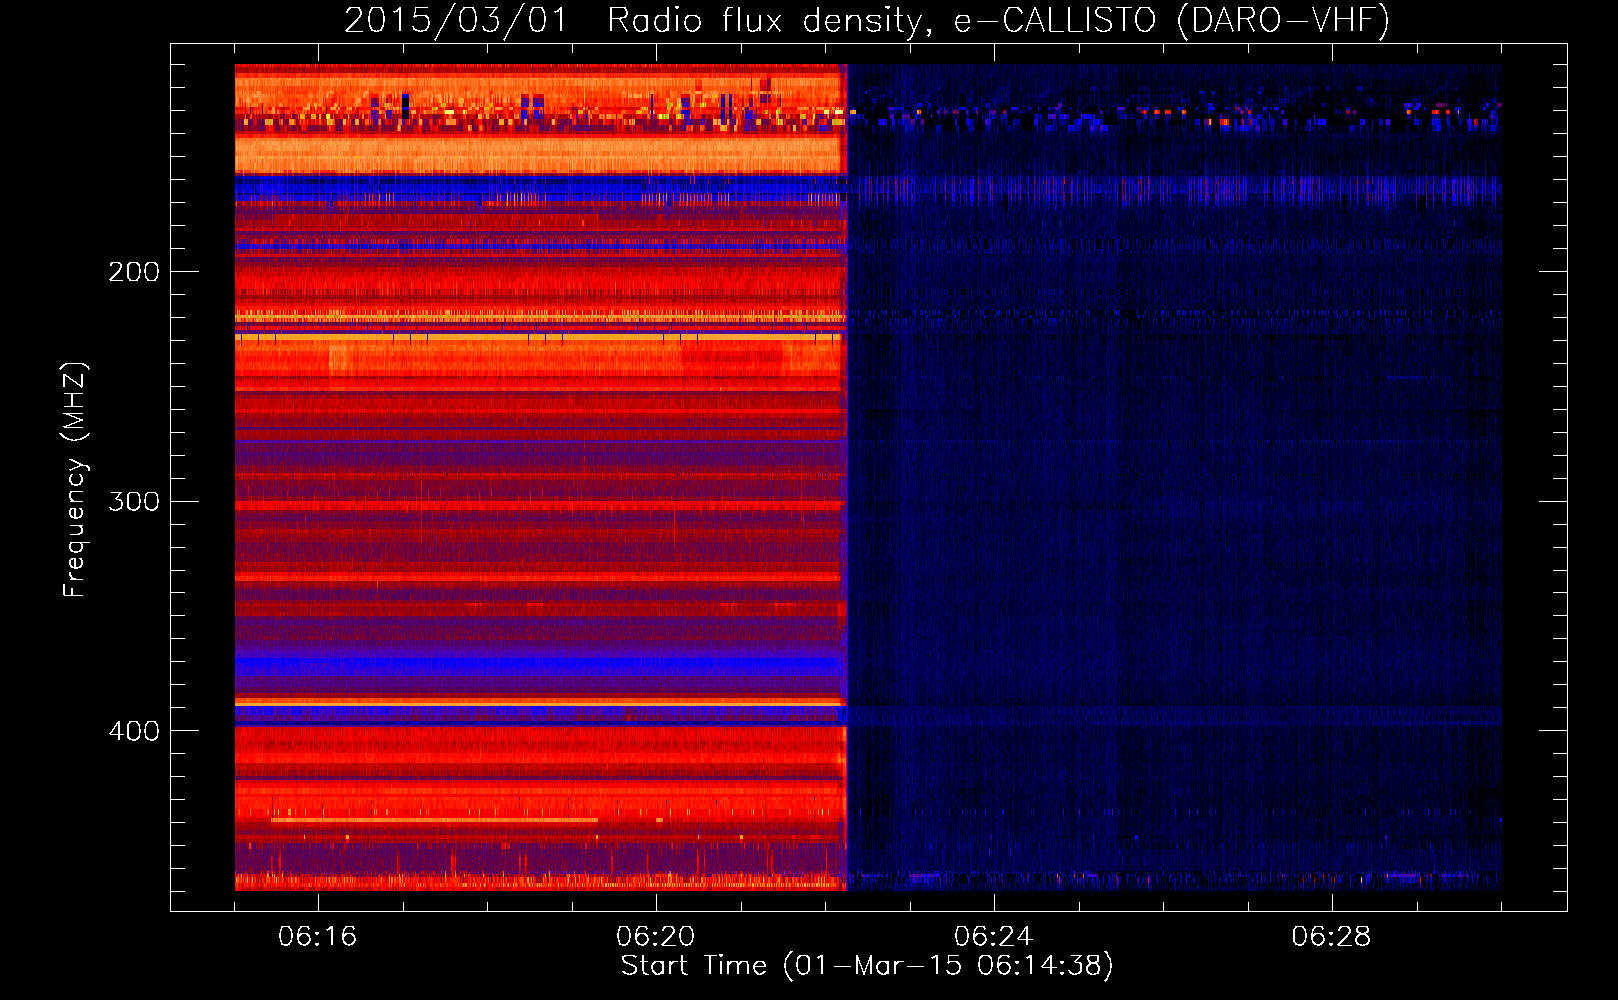
Task: Click the 06:20 time tick label
Action: click(x=656, y=937)
